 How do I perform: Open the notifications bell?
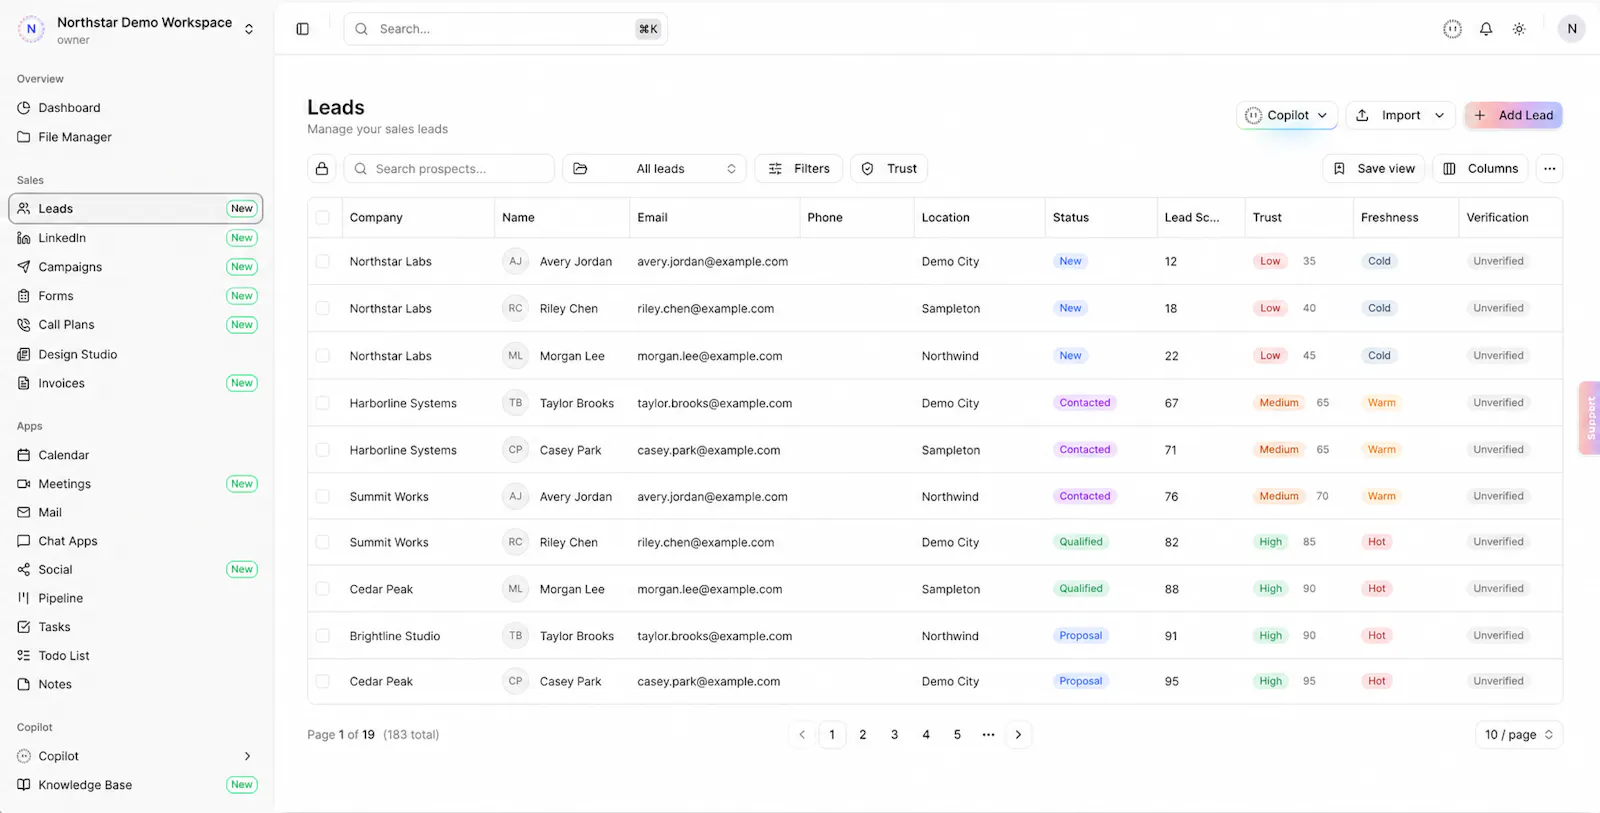coord(1486,29)
